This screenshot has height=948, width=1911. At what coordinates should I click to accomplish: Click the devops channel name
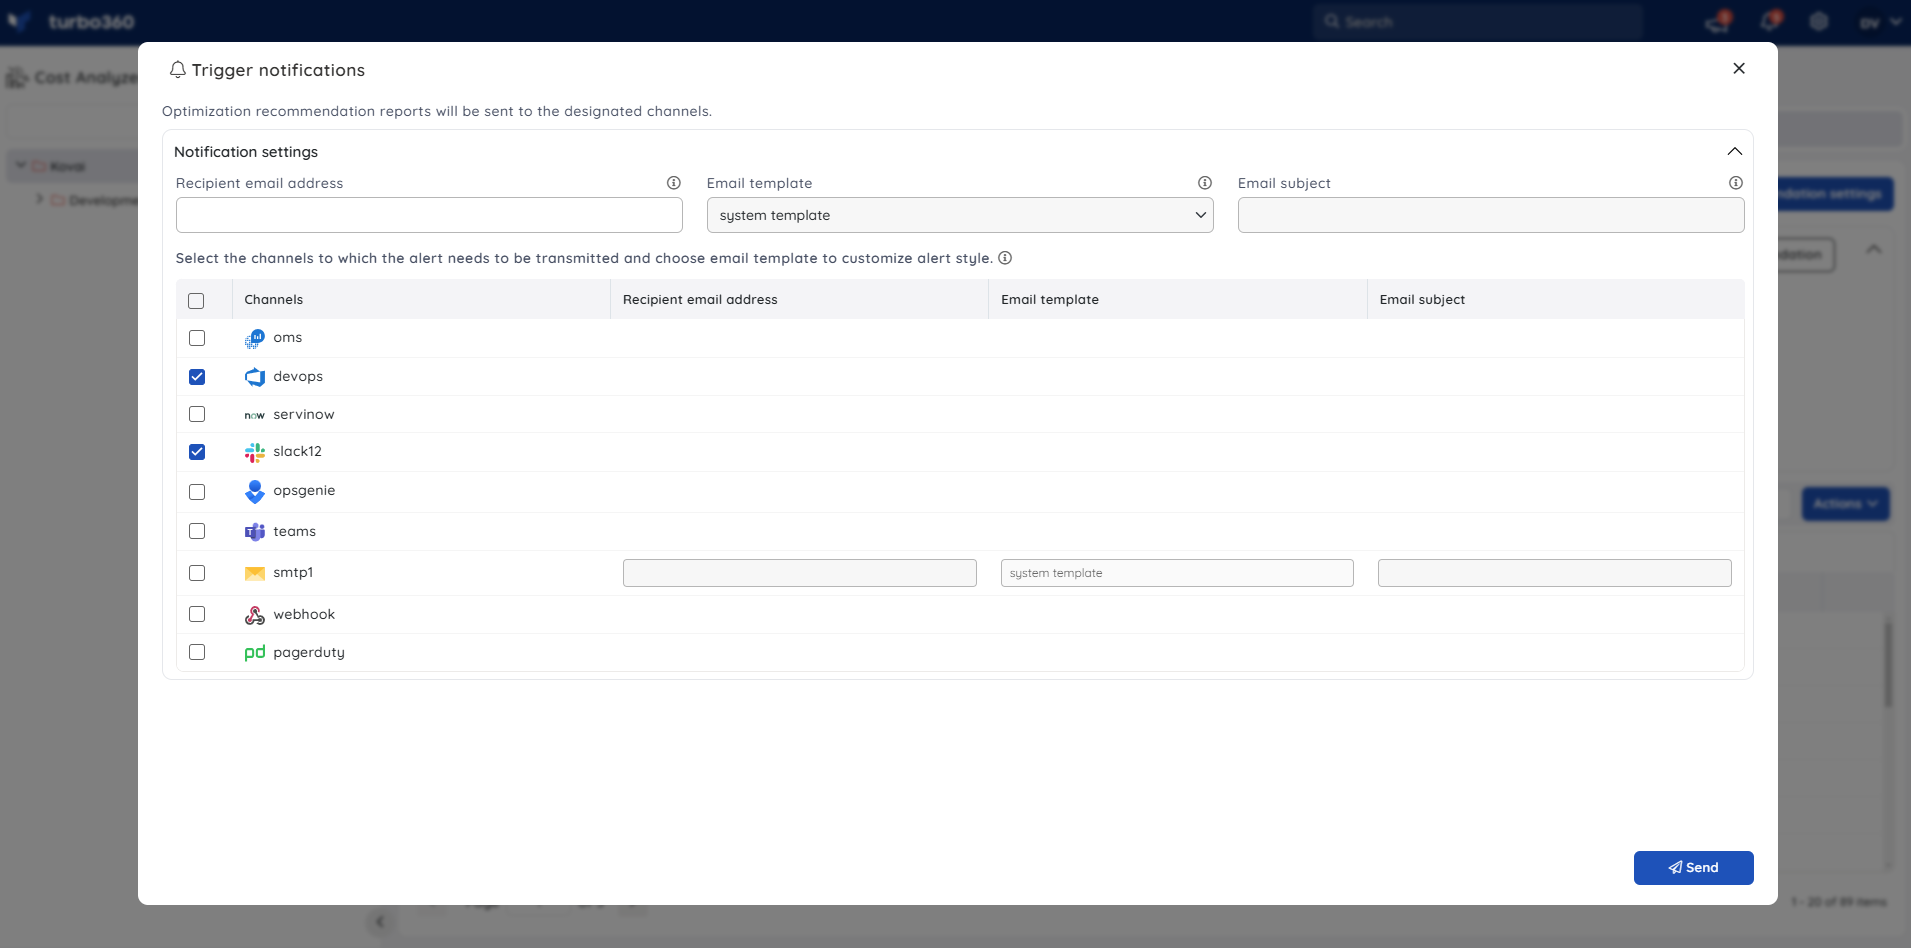[298, 377]
